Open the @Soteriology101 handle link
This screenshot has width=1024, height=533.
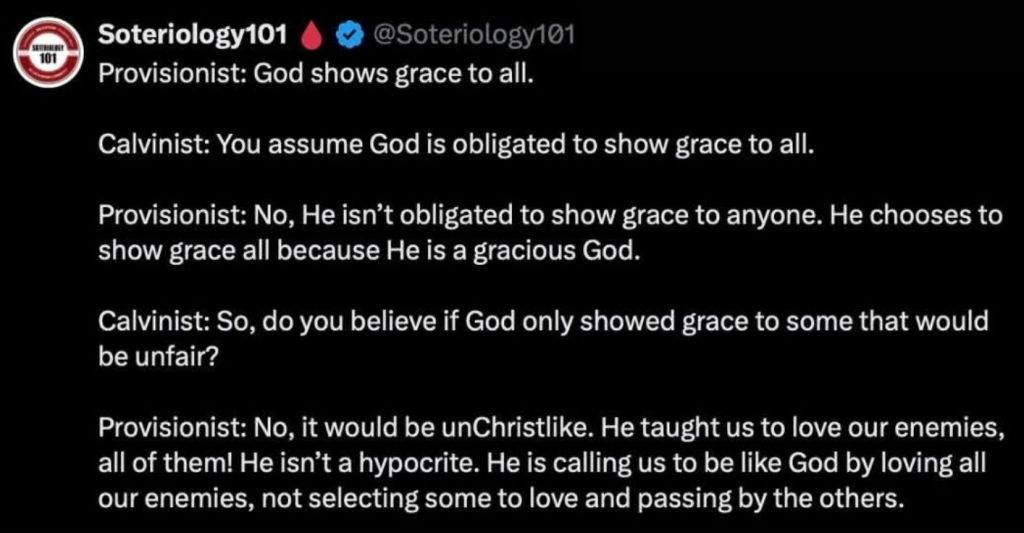coord(472,35)
